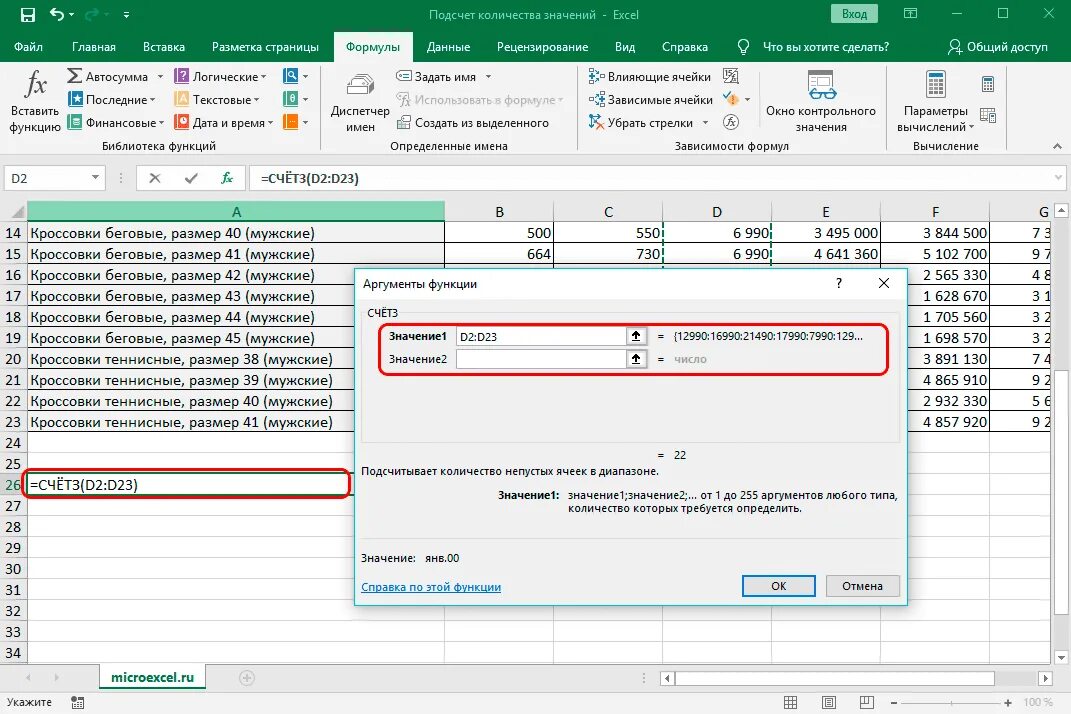
Task: Click the dialog help question mark
Action: [839, 283]
